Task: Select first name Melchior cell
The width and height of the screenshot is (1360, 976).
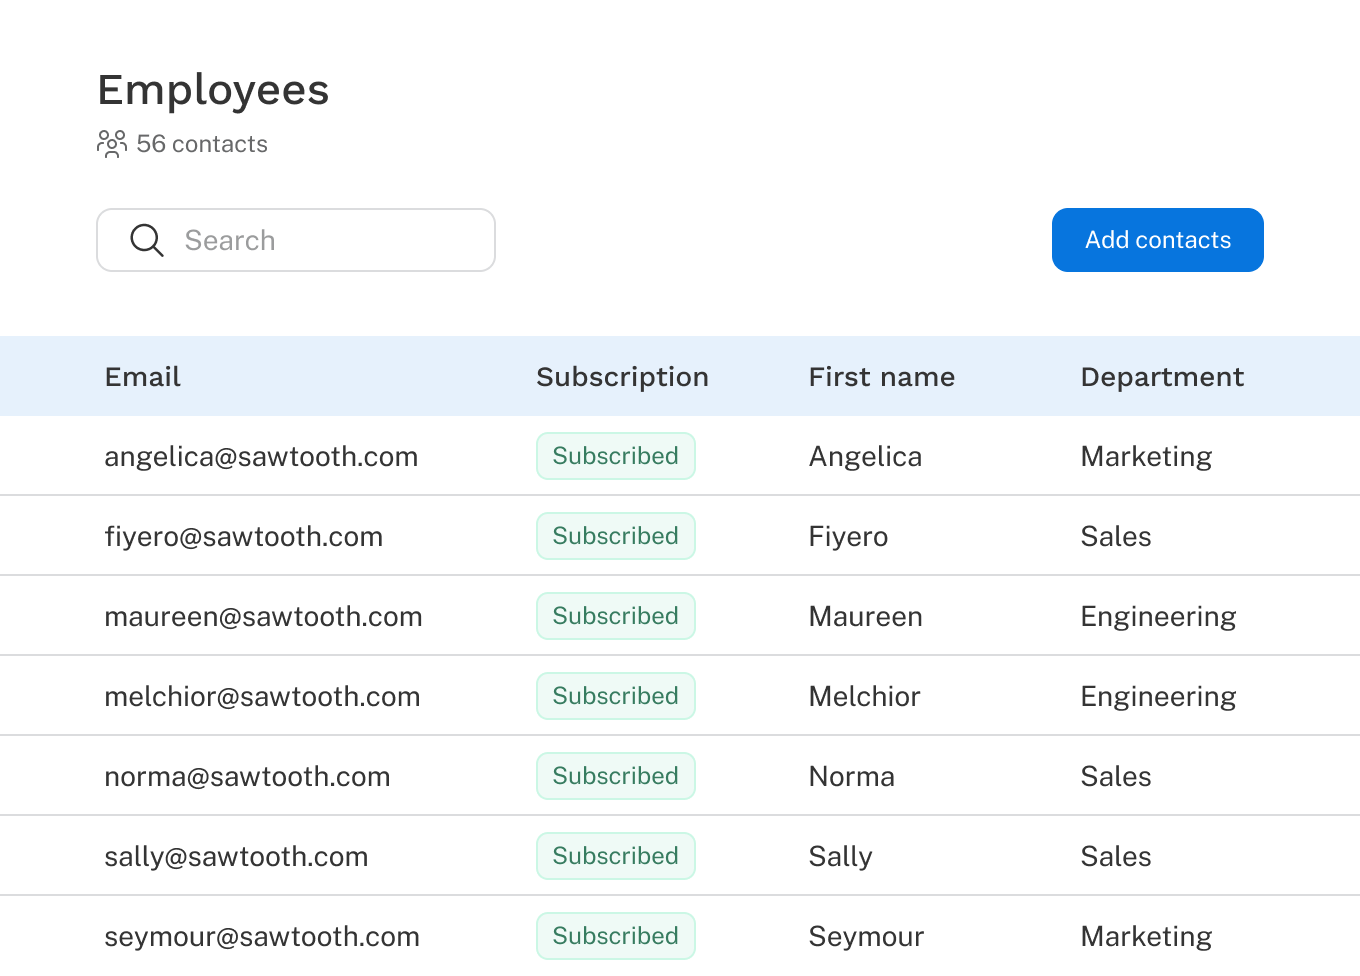Action: [x=864, y=697]
